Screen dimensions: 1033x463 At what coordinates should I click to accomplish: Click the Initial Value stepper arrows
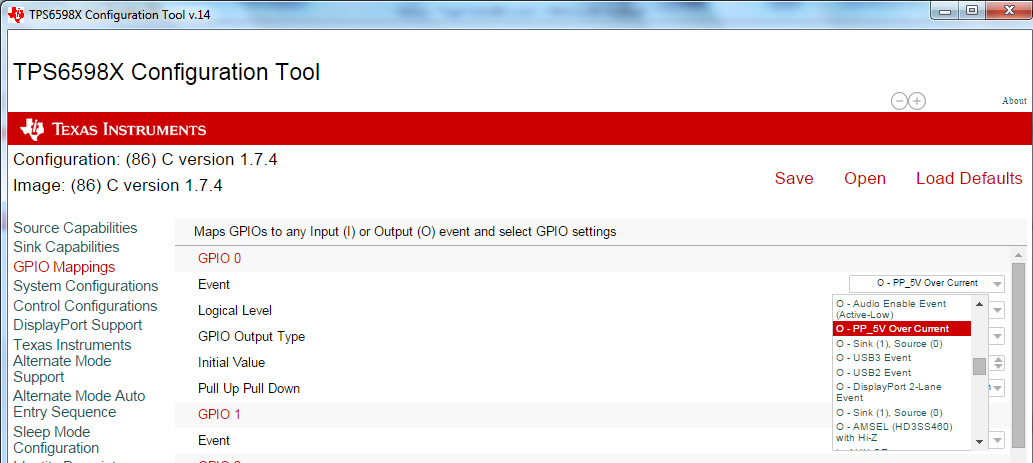click(997, 362)
